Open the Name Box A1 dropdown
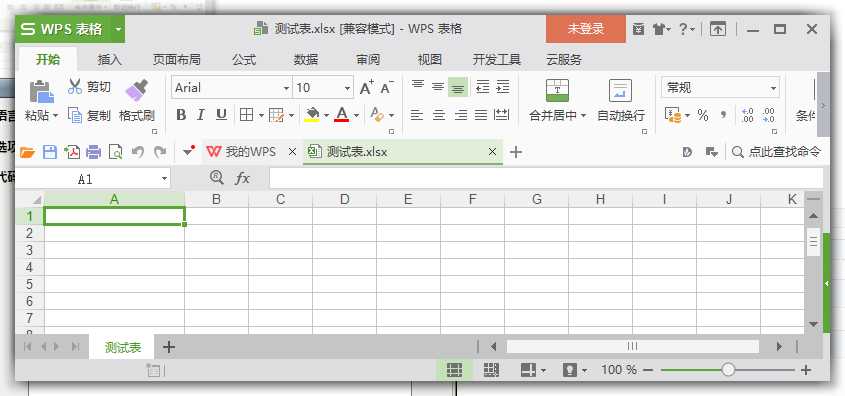Image resolution: width=845 pixels, height=396 pixels. [164, 179]
